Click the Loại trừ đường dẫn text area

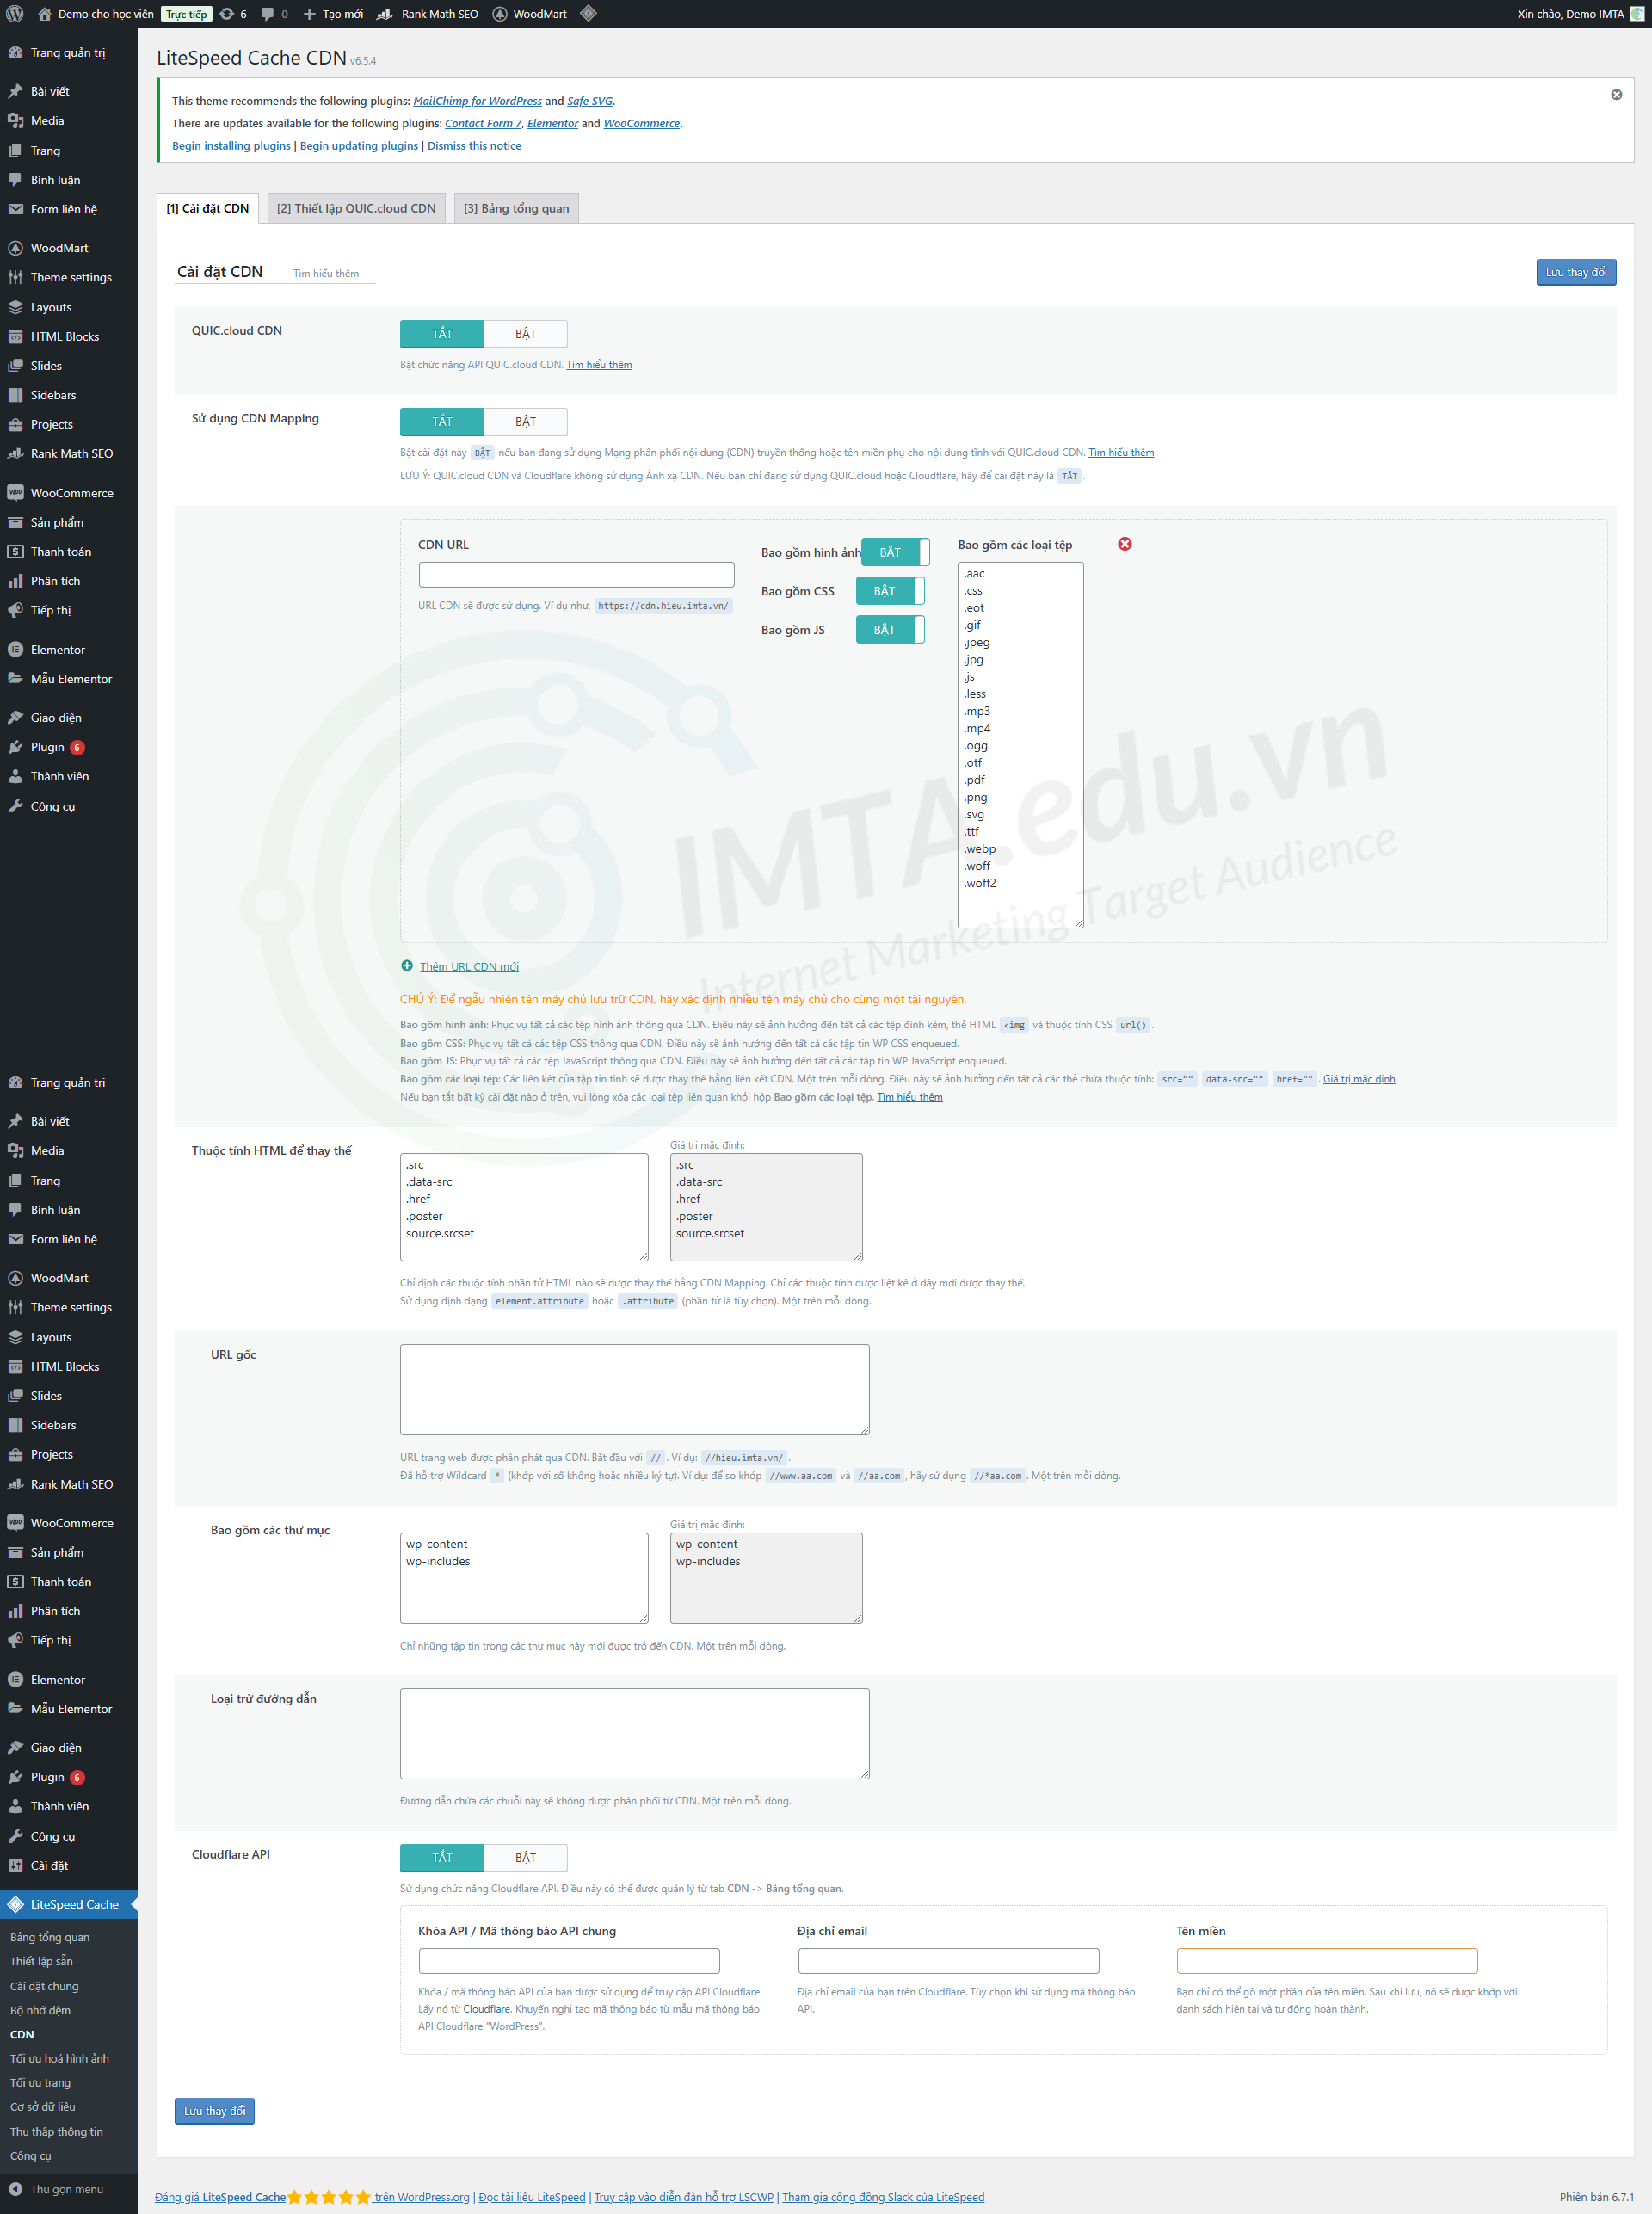coord(634,1734)
